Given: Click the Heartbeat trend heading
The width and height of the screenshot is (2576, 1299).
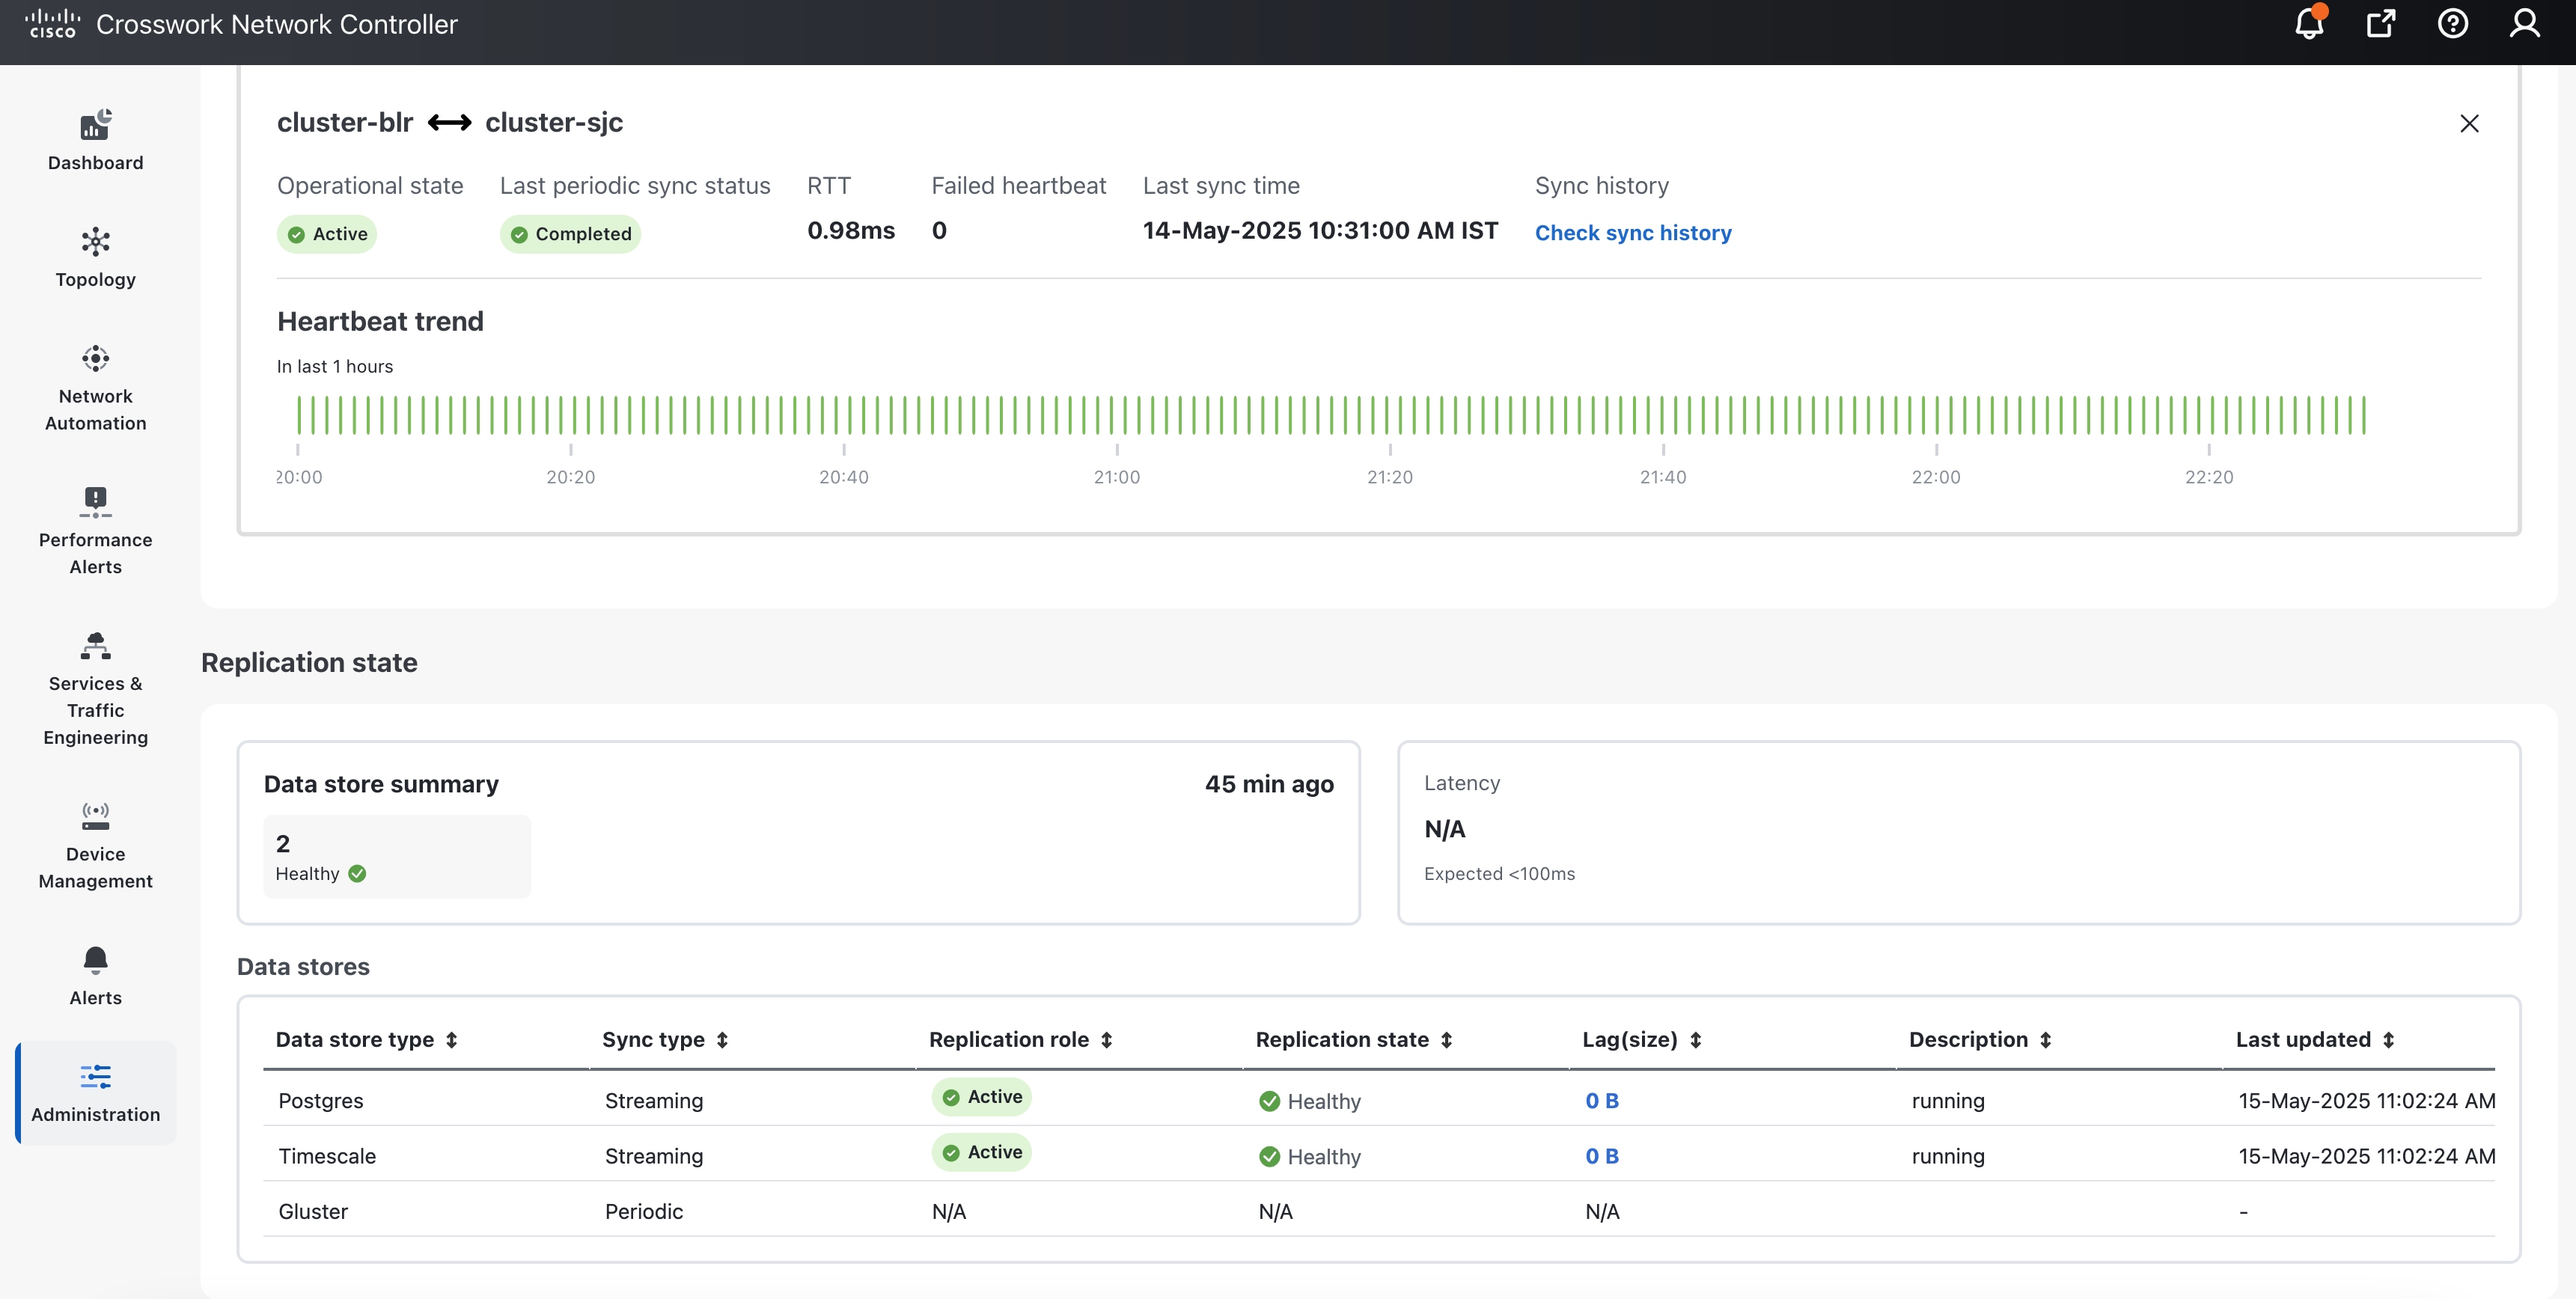Looking at the screenshot, I should [380, 322].
